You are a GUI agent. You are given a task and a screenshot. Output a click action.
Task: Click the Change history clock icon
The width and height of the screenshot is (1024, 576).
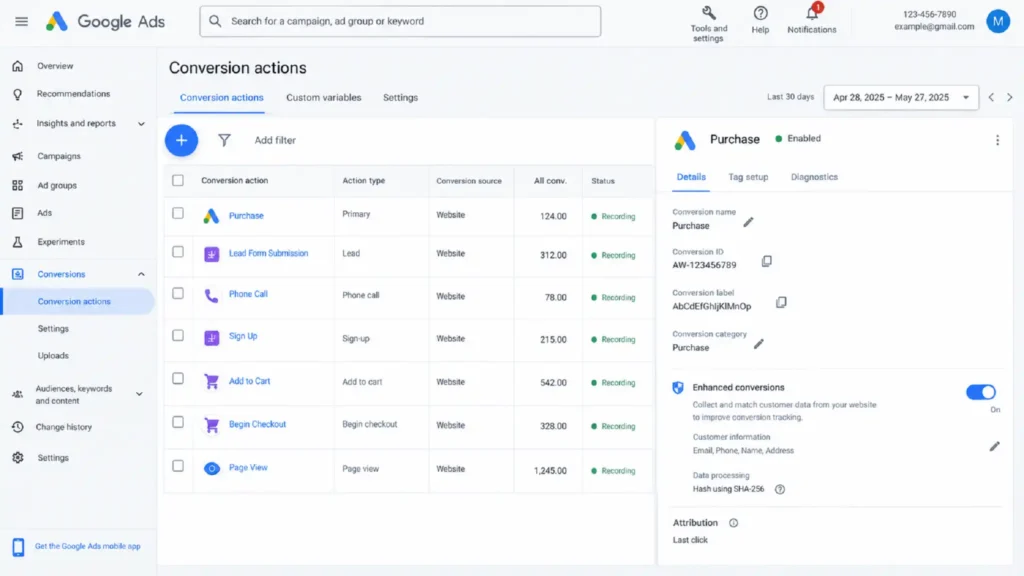click(x=18, y=427)
